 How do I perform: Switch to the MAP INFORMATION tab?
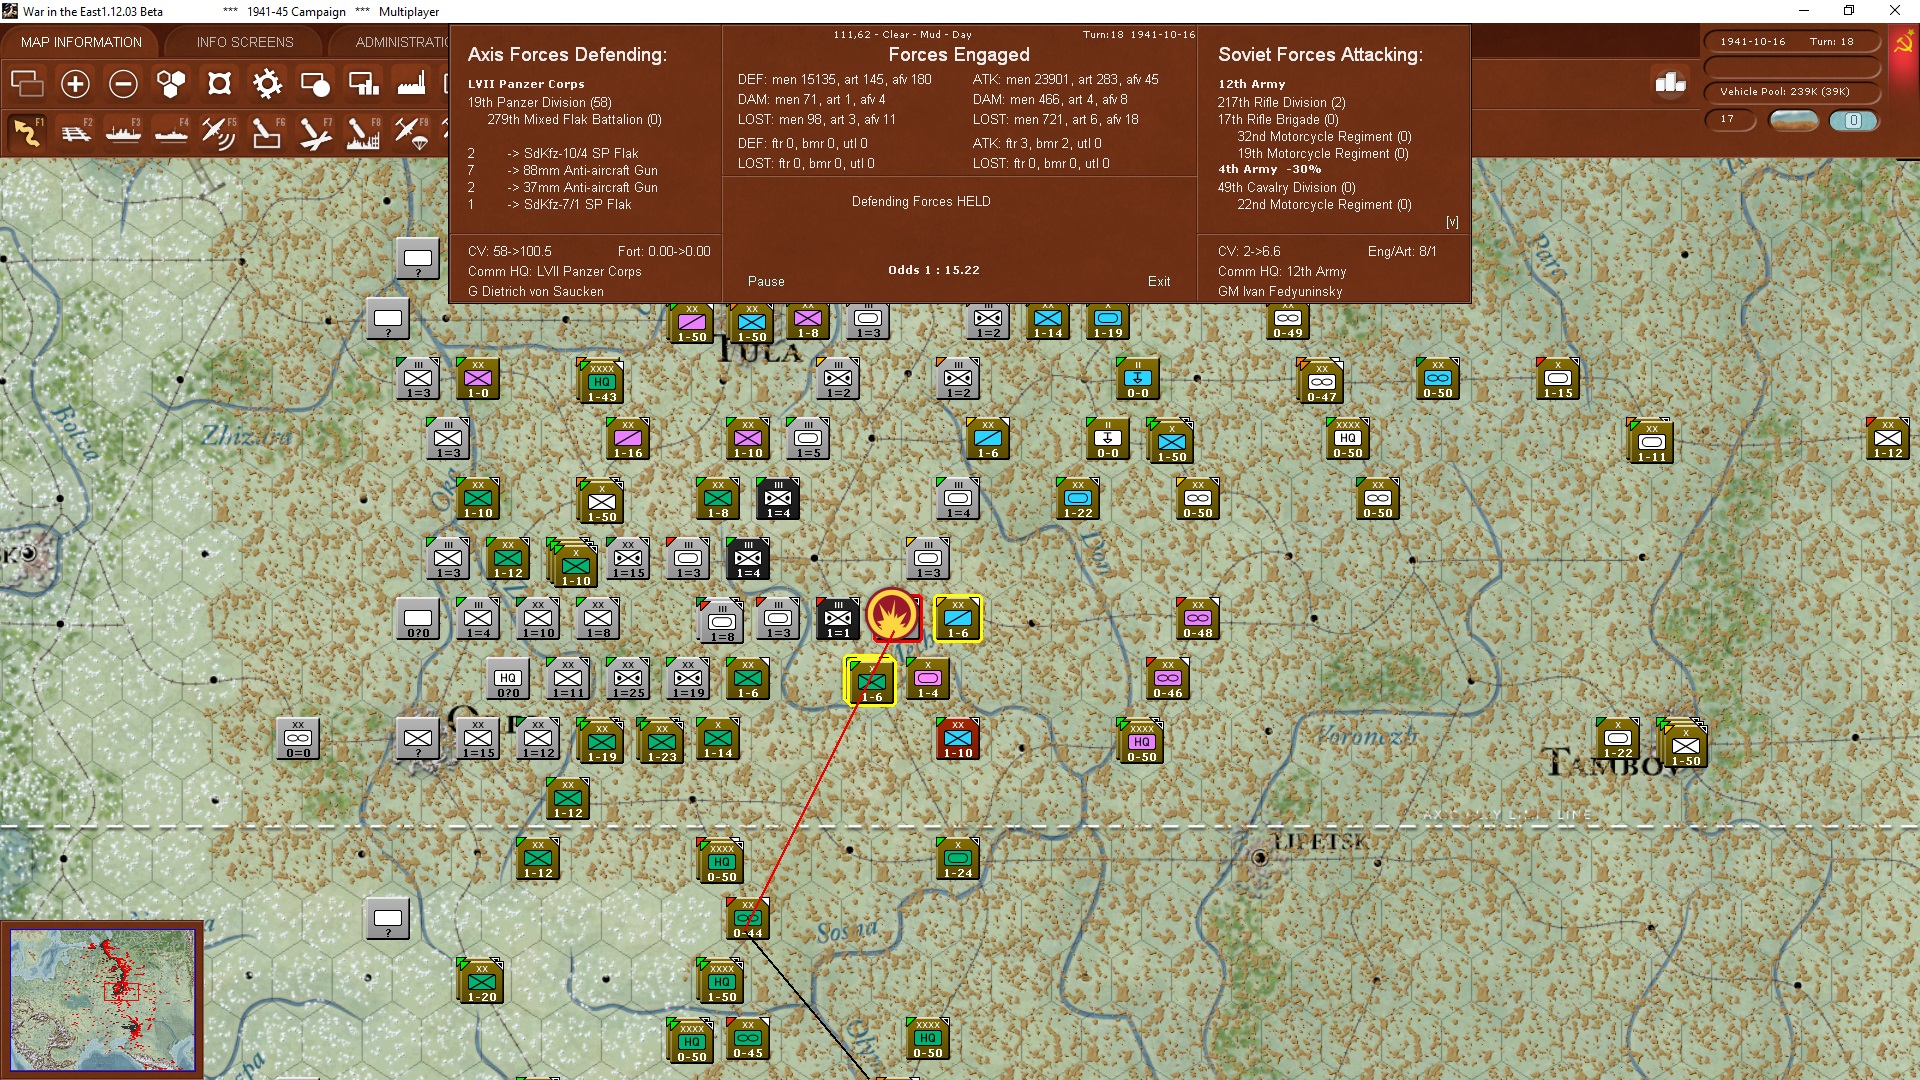(81, 42)
